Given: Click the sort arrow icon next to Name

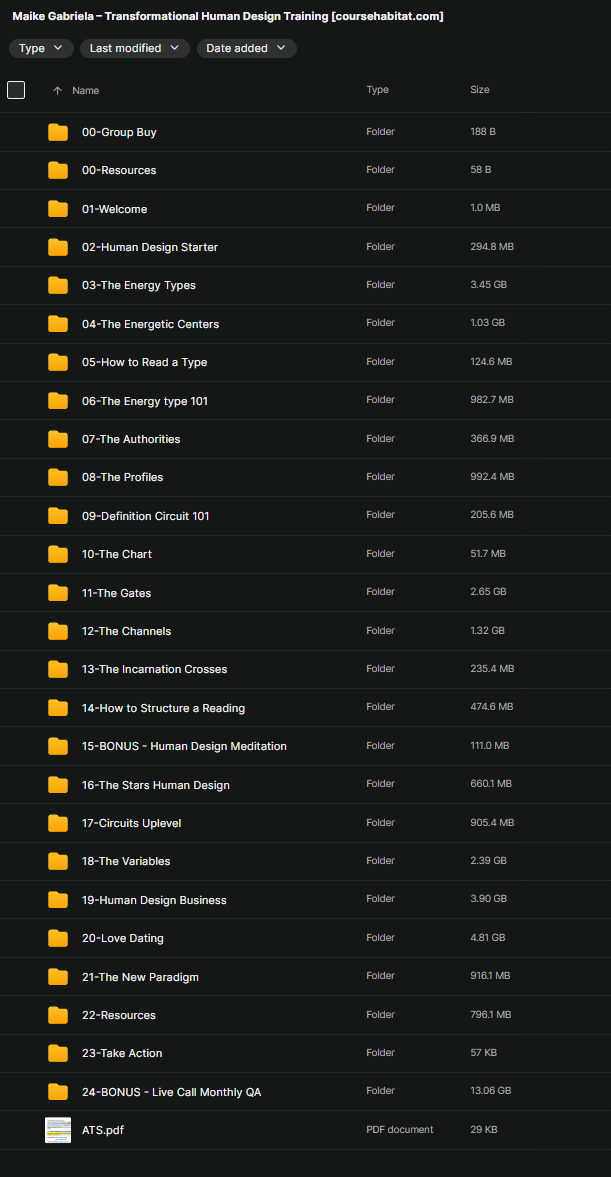Looking at the screenshot, I should point(57,91).
